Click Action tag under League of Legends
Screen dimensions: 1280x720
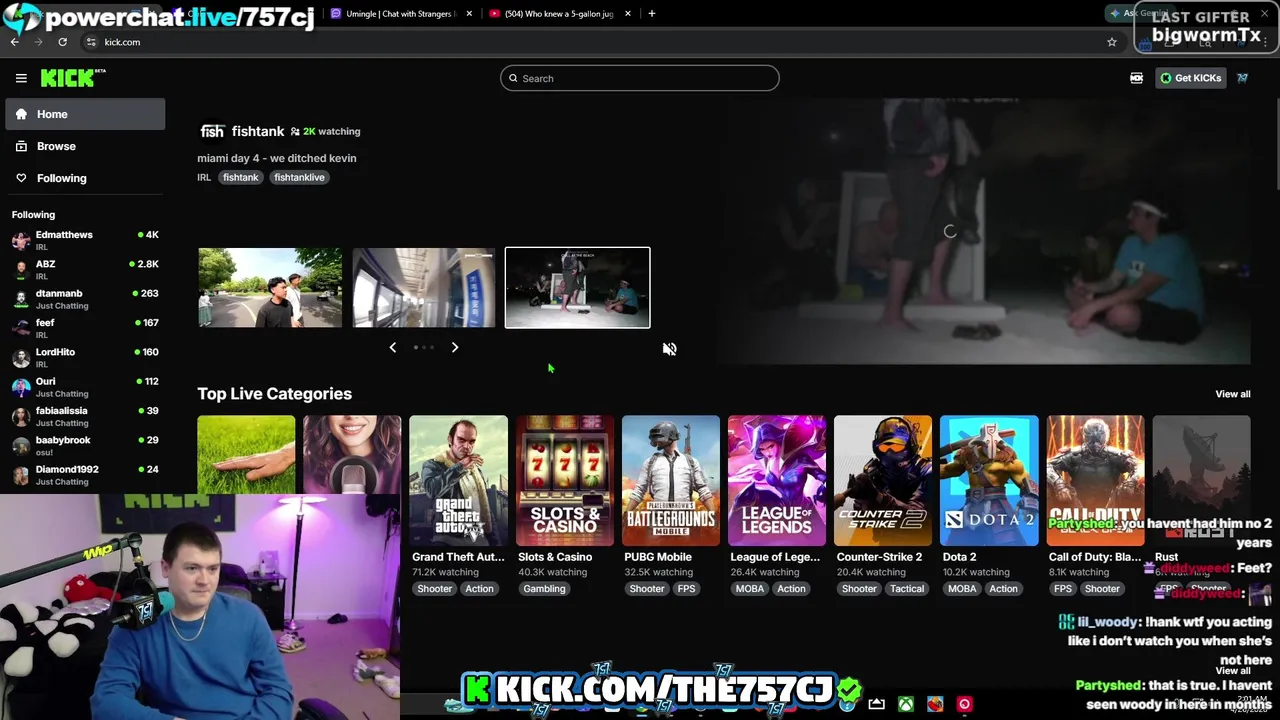coord(791,589)
